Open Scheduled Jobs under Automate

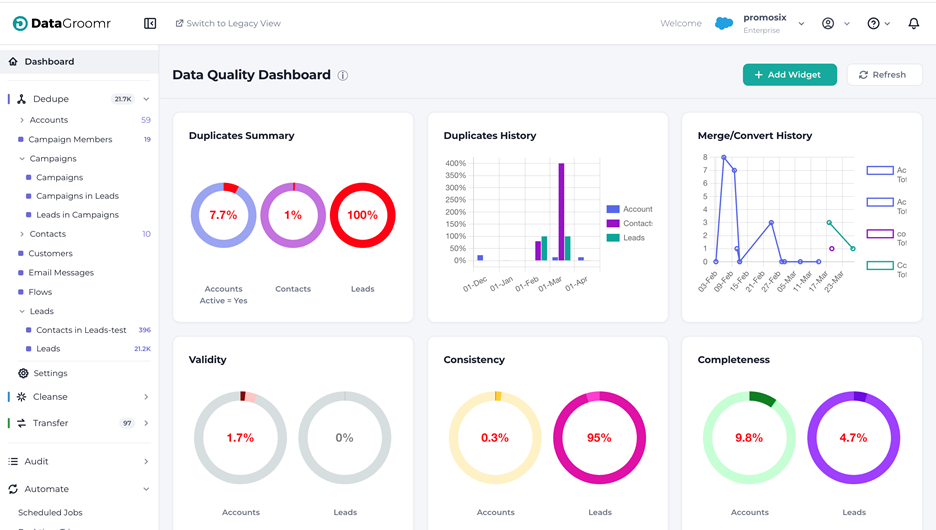click(x=50, y=512)
